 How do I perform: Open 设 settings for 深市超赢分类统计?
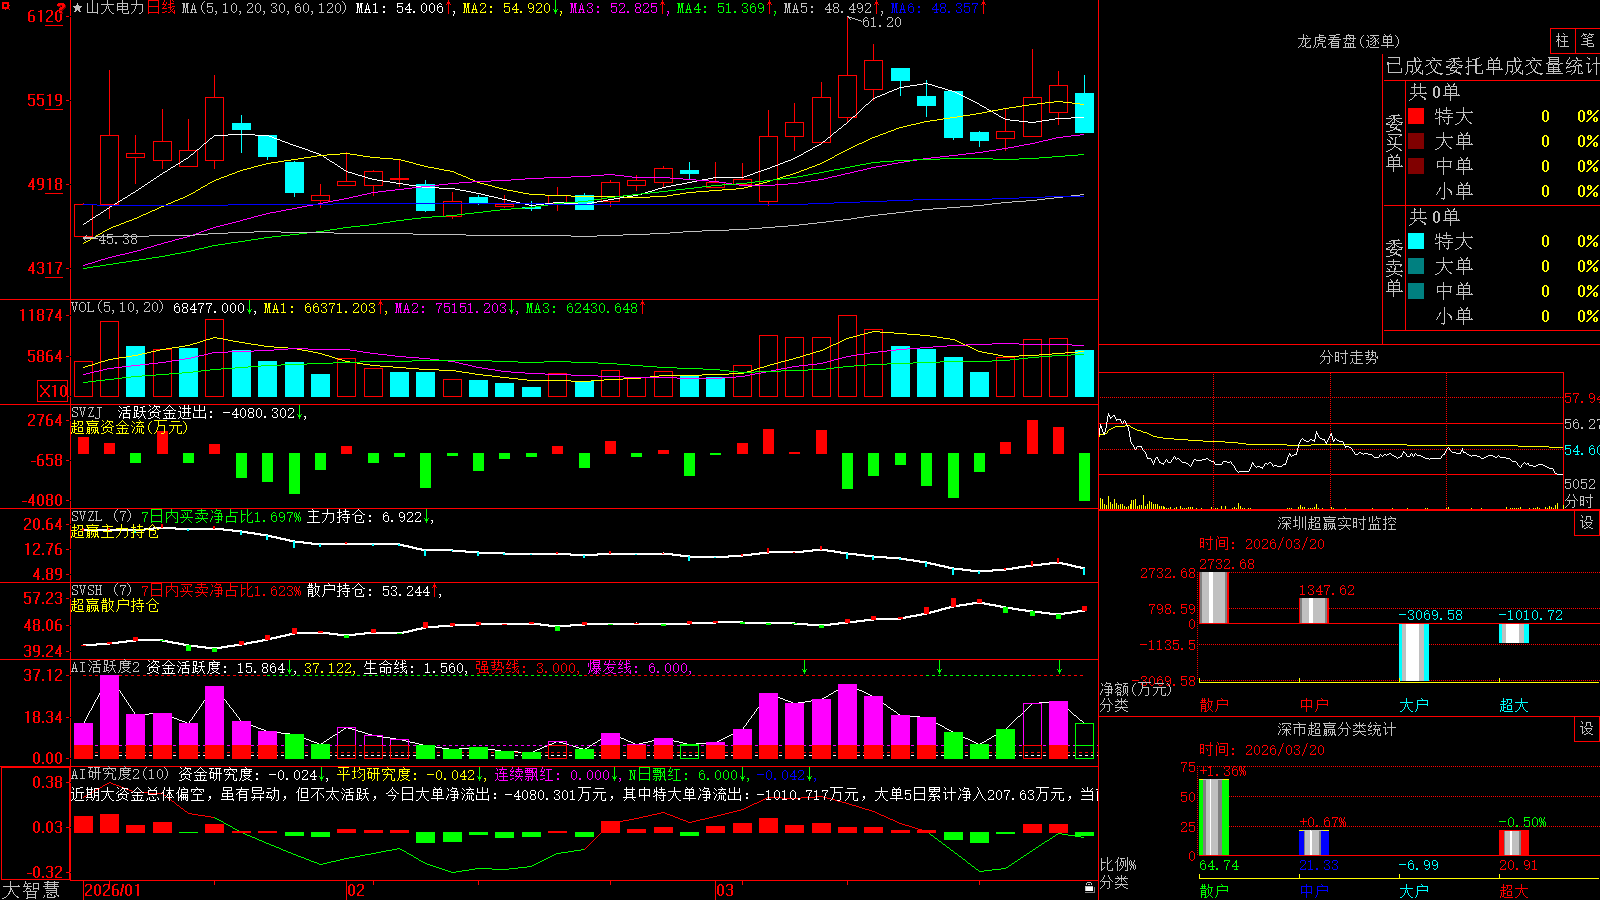tap(1587, 729)
